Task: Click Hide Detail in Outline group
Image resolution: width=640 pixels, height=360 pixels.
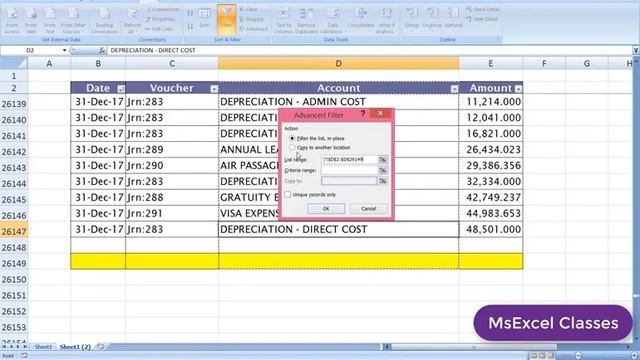Action: coord(482,19)
